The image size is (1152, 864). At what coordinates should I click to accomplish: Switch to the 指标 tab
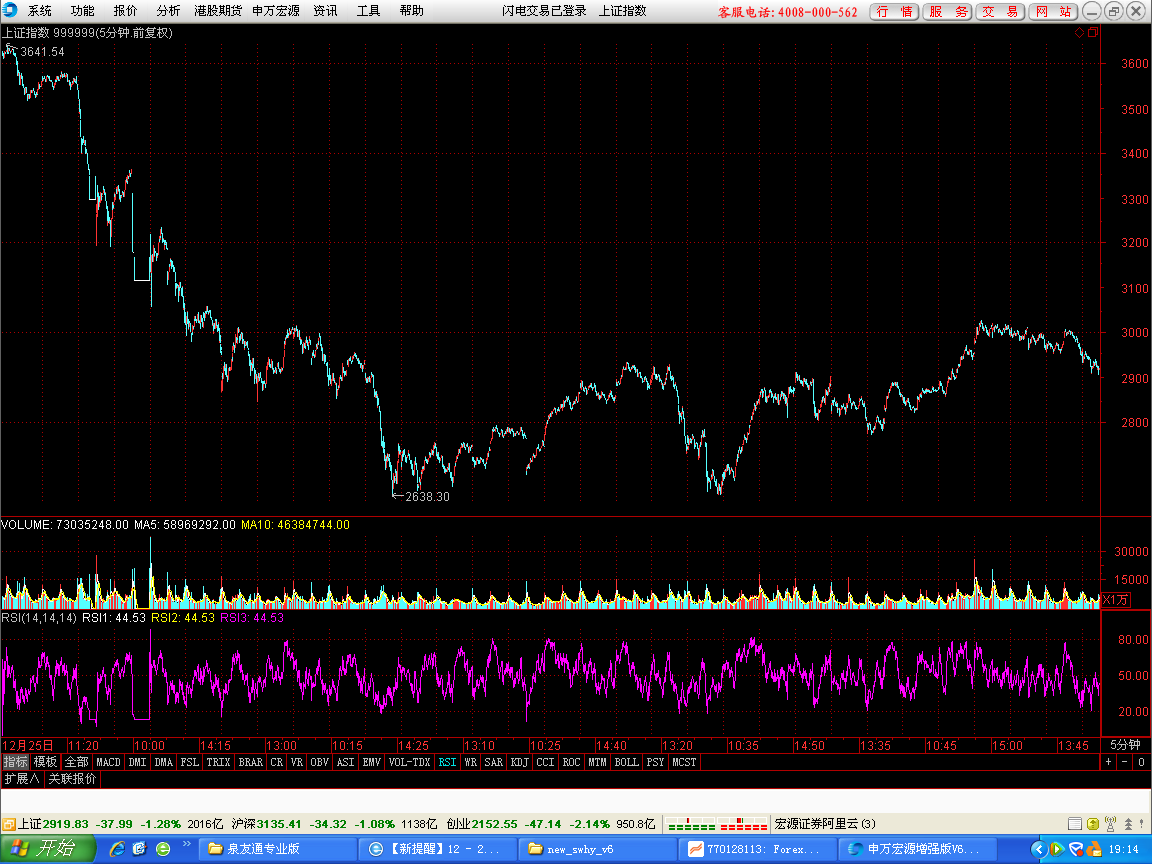coord(15,762)
